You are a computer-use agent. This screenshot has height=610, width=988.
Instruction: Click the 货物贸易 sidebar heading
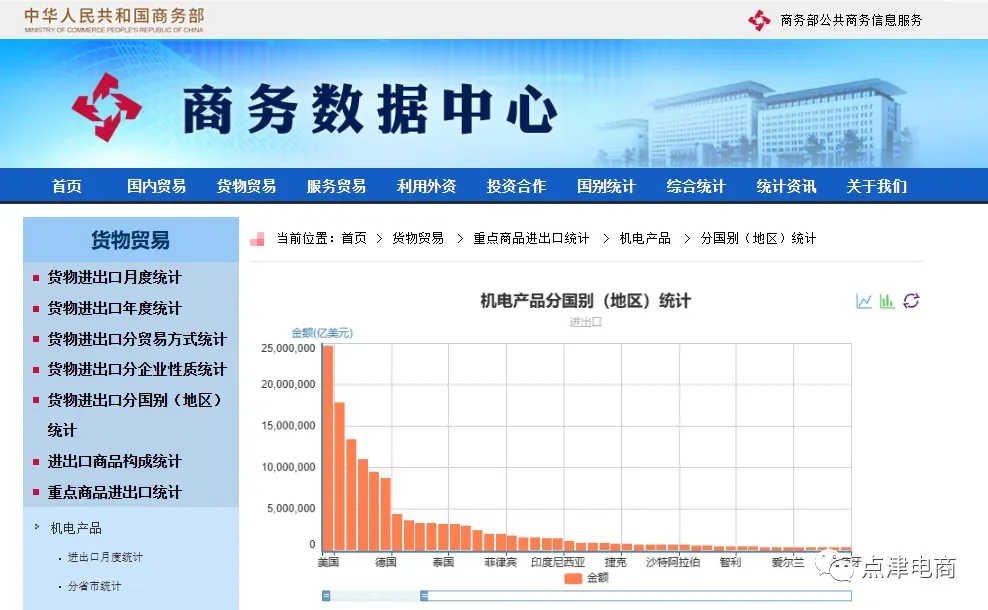[130, 240]
